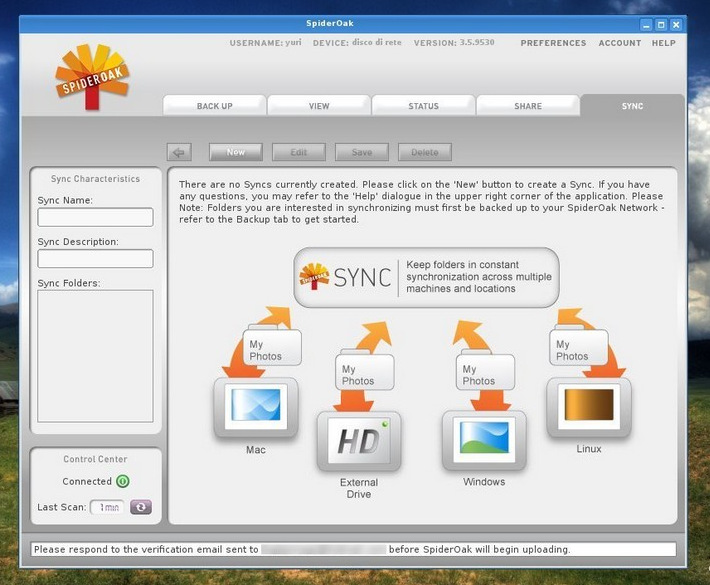Click the back arrow button
This screenshot has height=585, width=710.
(179, 152)
